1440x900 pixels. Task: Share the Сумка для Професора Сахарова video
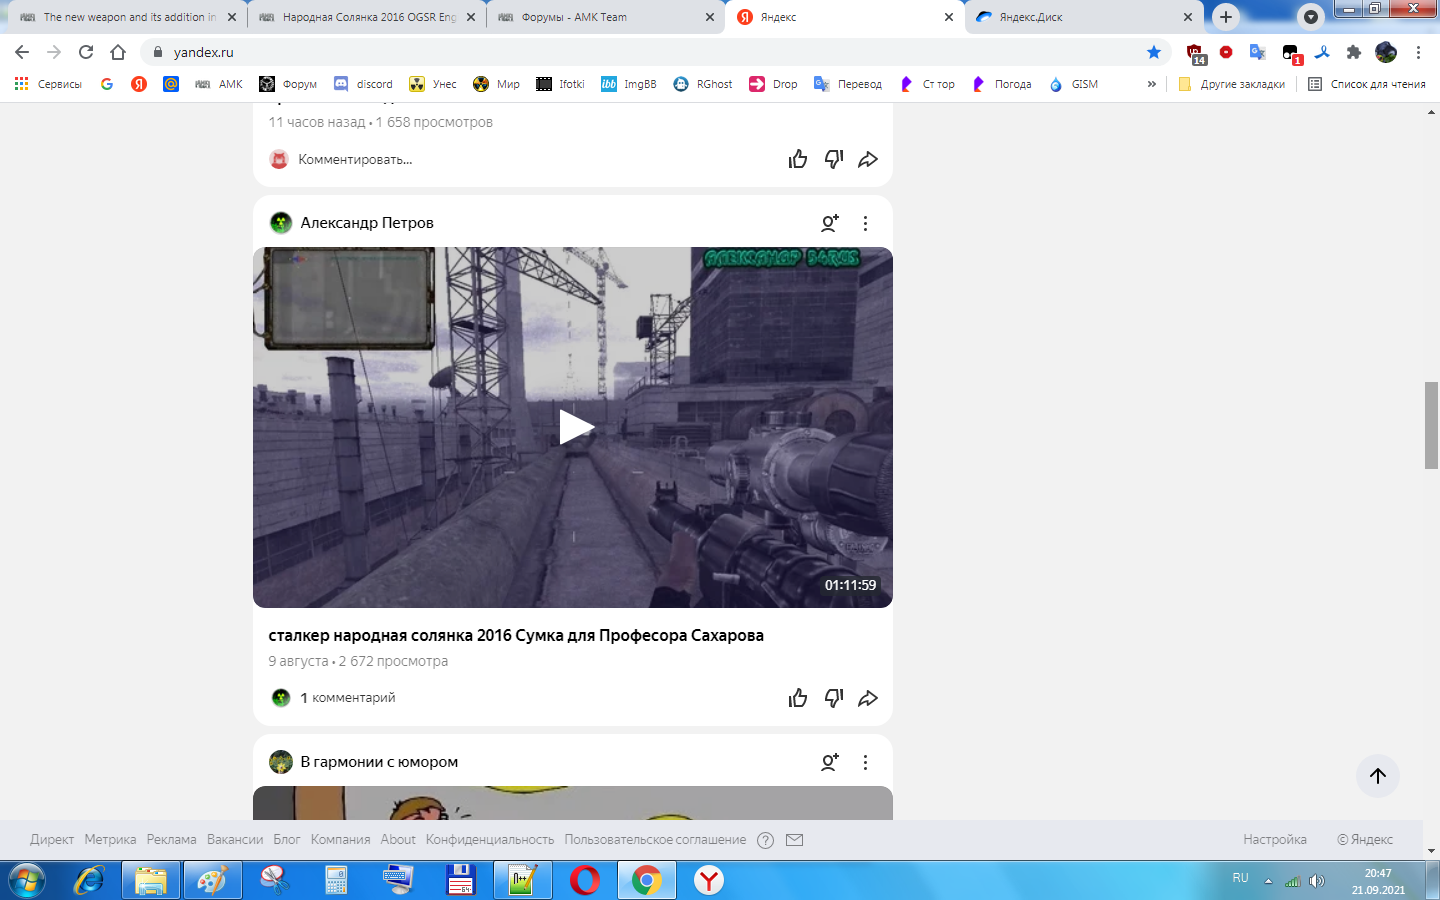tap(868, 698)
